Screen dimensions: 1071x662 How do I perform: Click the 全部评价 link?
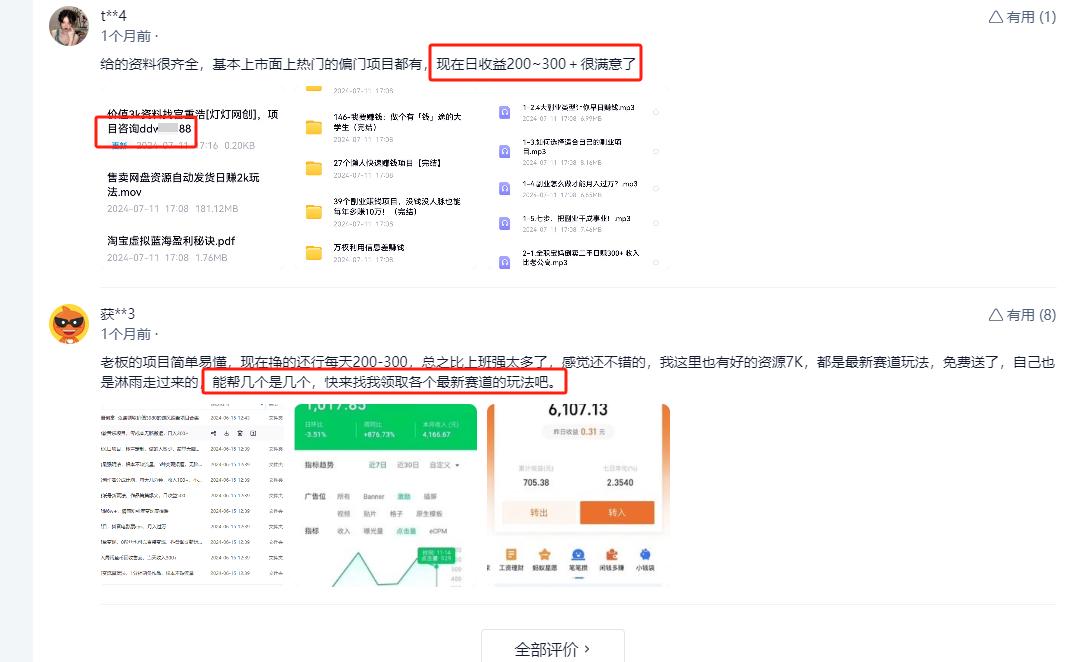pos(551,647)
